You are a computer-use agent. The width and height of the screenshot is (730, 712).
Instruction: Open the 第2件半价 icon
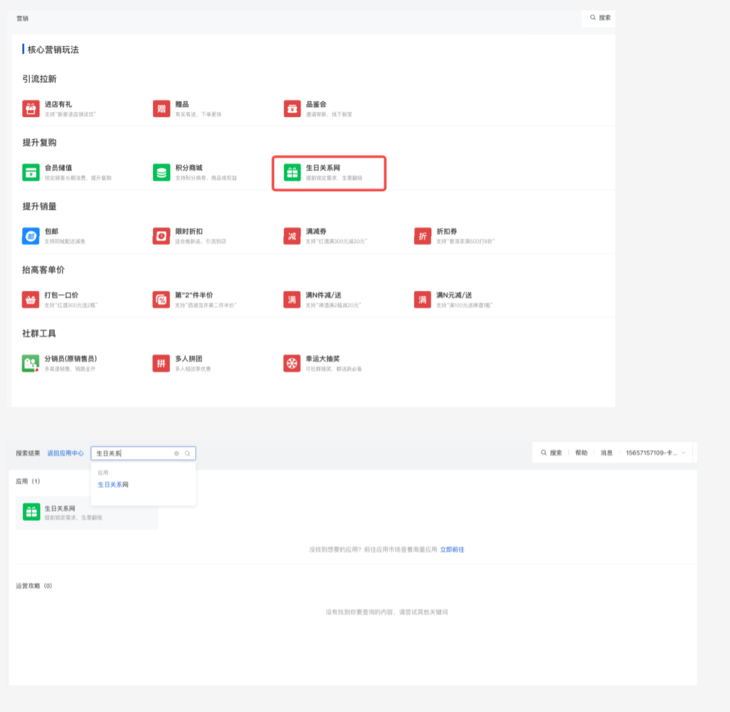tap(161, 299)
